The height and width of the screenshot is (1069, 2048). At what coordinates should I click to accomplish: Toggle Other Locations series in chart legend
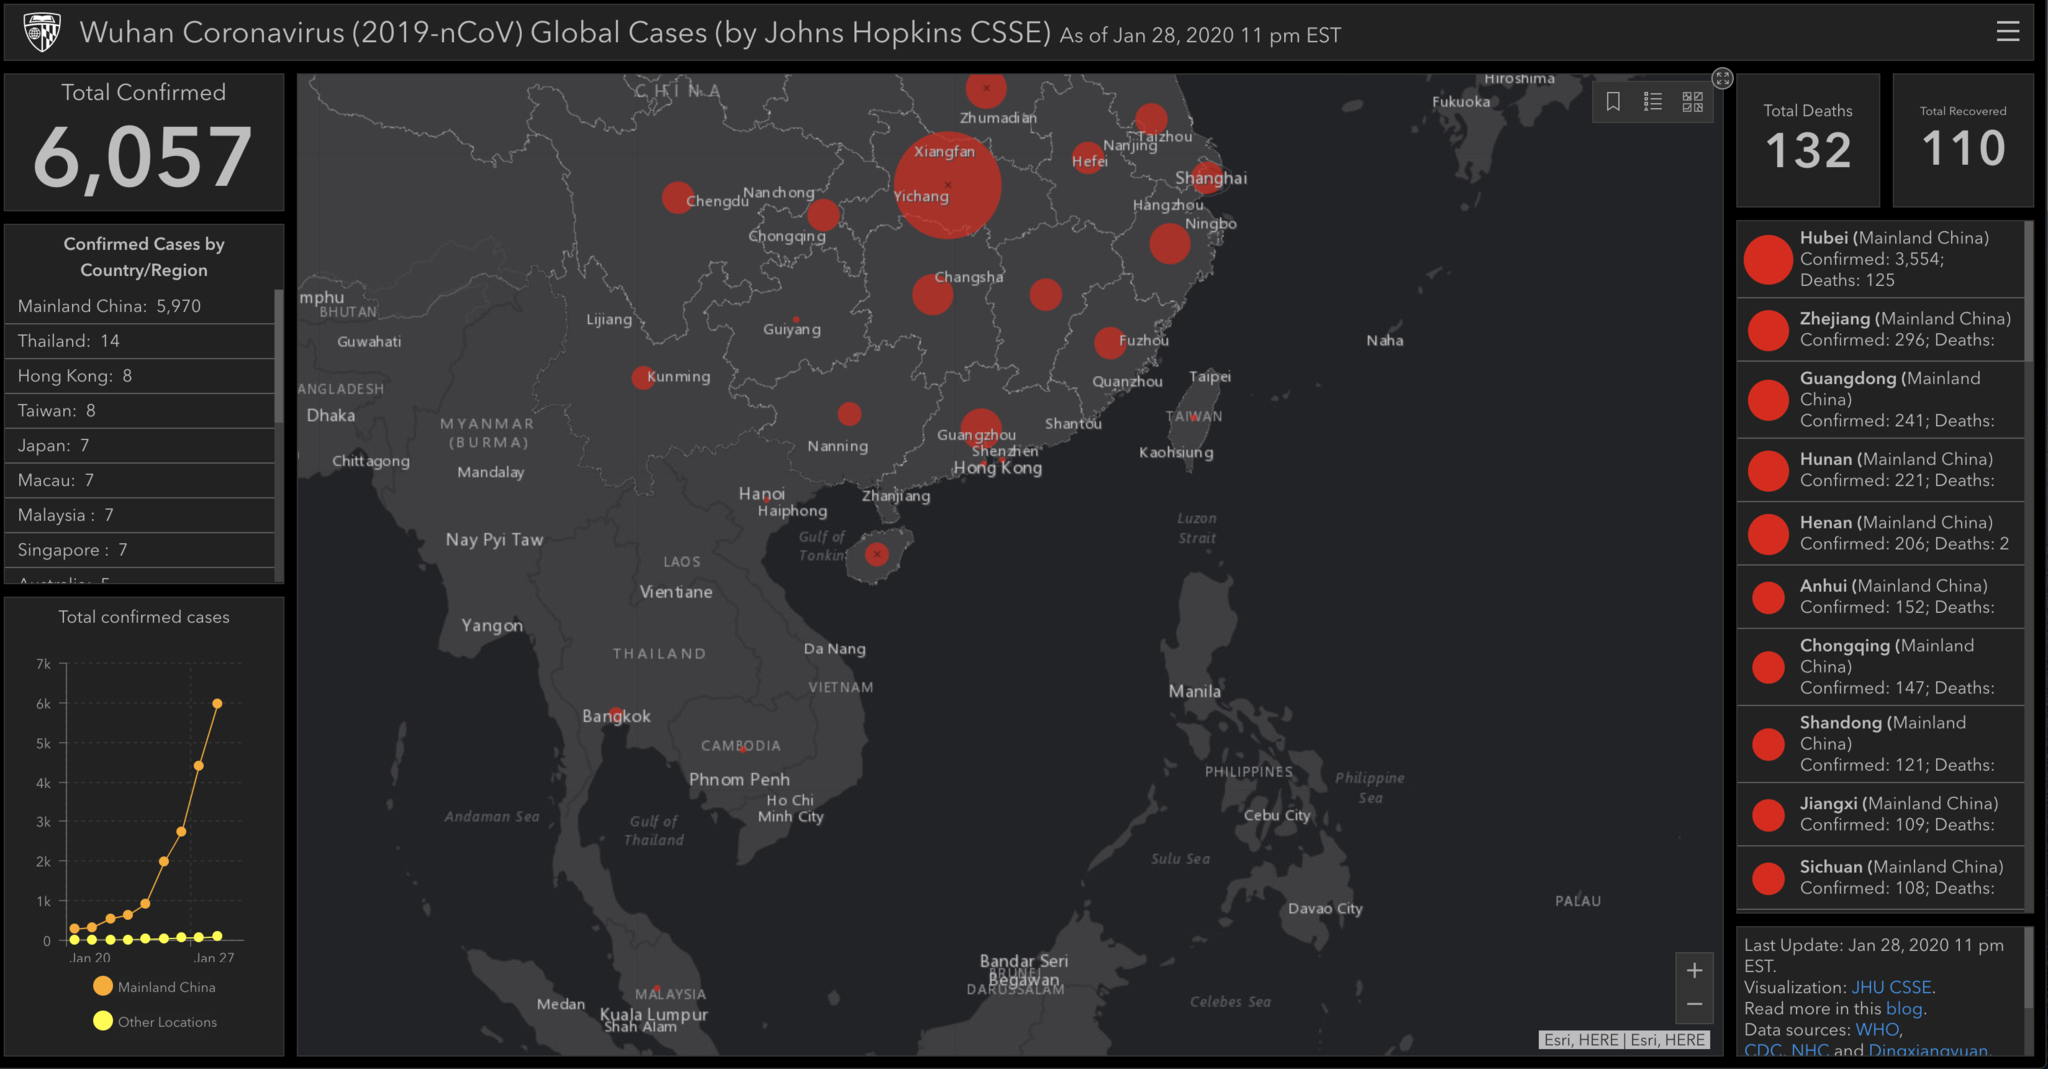click(x=155, y=1021)
